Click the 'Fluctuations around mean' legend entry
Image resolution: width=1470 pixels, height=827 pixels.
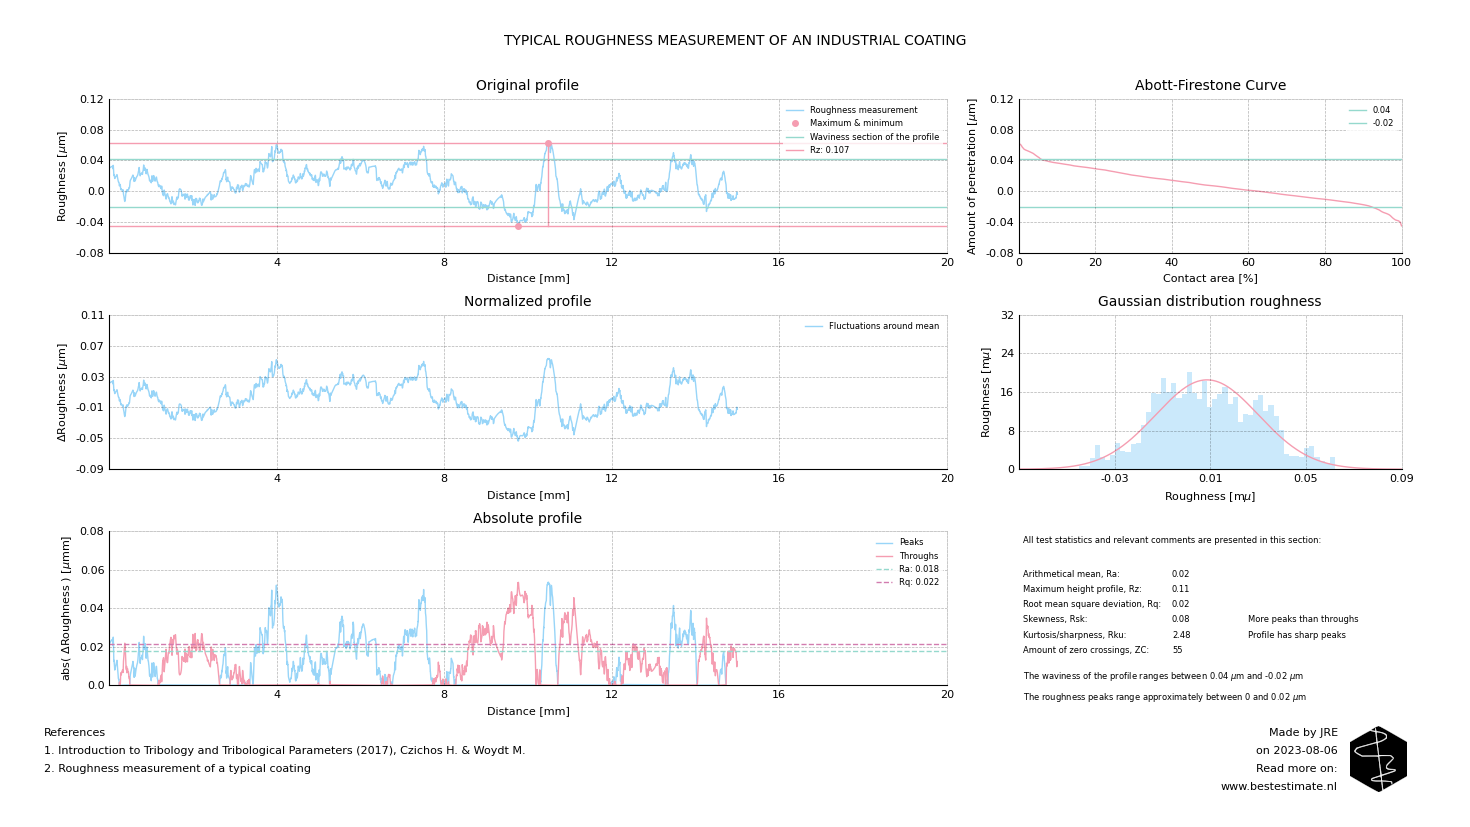coord(883,326)
